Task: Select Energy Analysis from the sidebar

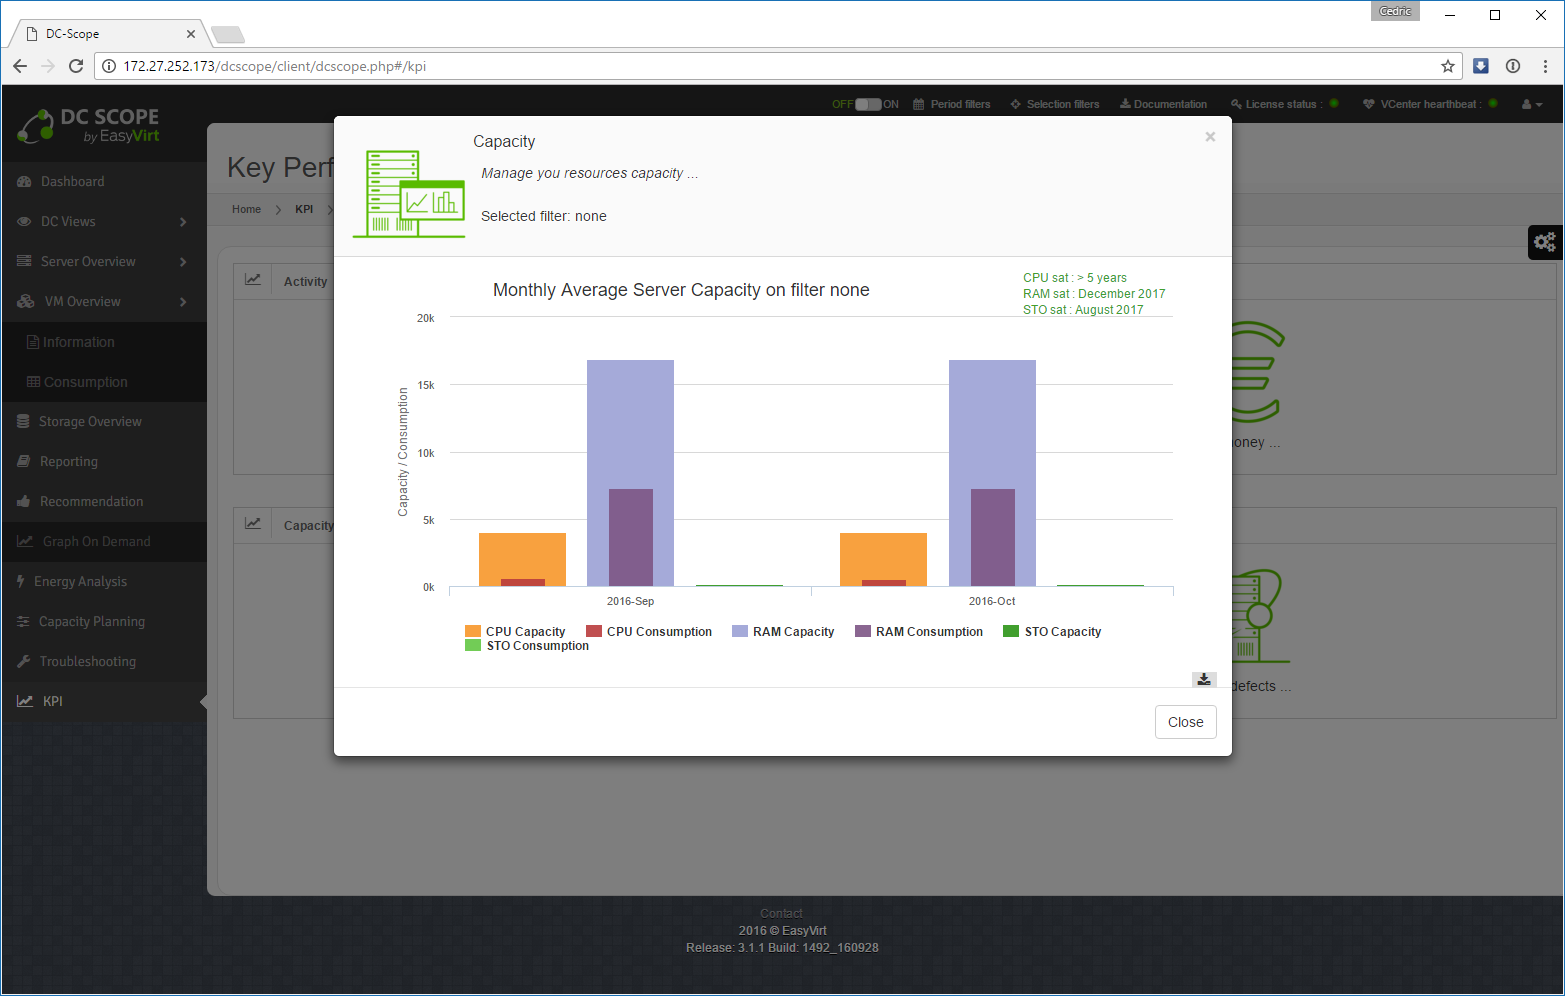Action: click(80, 581)
